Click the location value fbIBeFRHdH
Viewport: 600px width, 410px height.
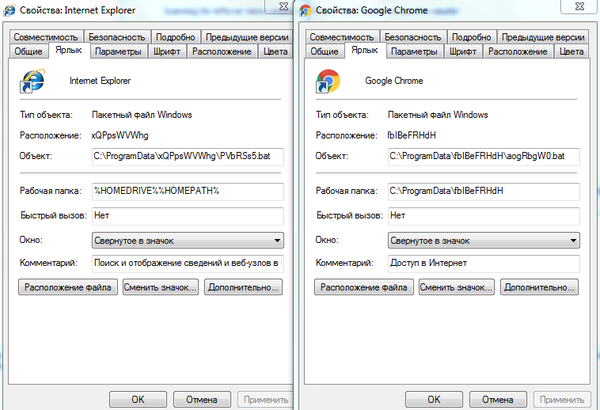coord(412,136)
